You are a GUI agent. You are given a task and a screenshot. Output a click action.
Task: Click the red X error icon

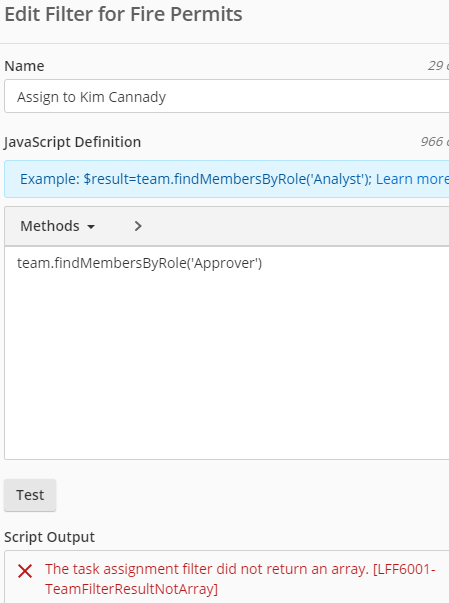25,571
